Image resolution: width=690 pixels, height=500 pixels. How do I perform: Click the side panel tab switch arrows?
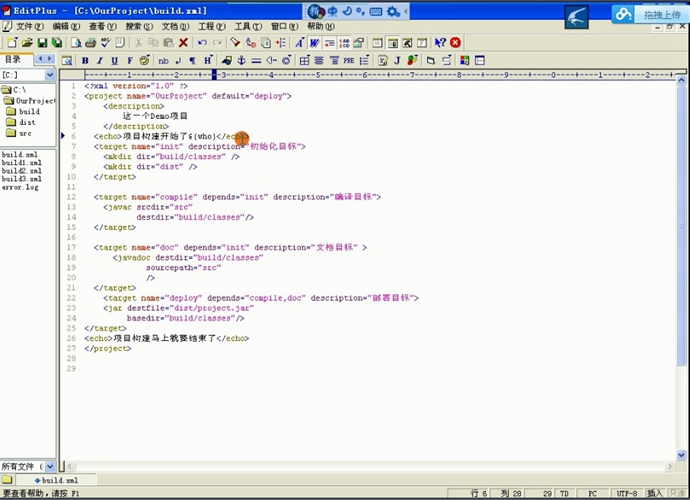point(44,59)
